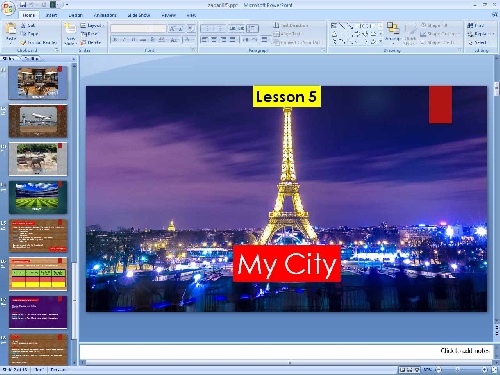The width and height of the screenshot is (500, 375).
Task: Open the font name combo box
Action: (x=138, y=29)
